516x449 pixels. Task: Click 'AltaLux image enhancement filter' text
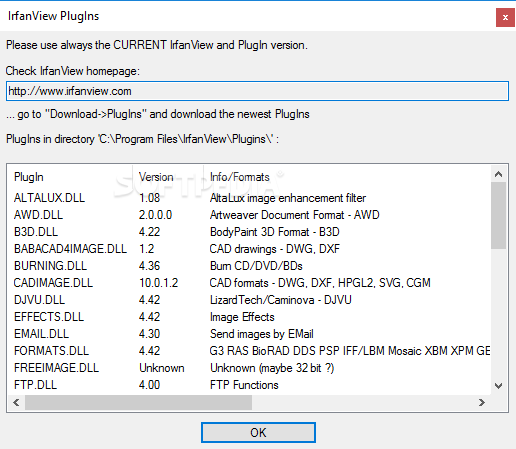[x=288, y=198]
